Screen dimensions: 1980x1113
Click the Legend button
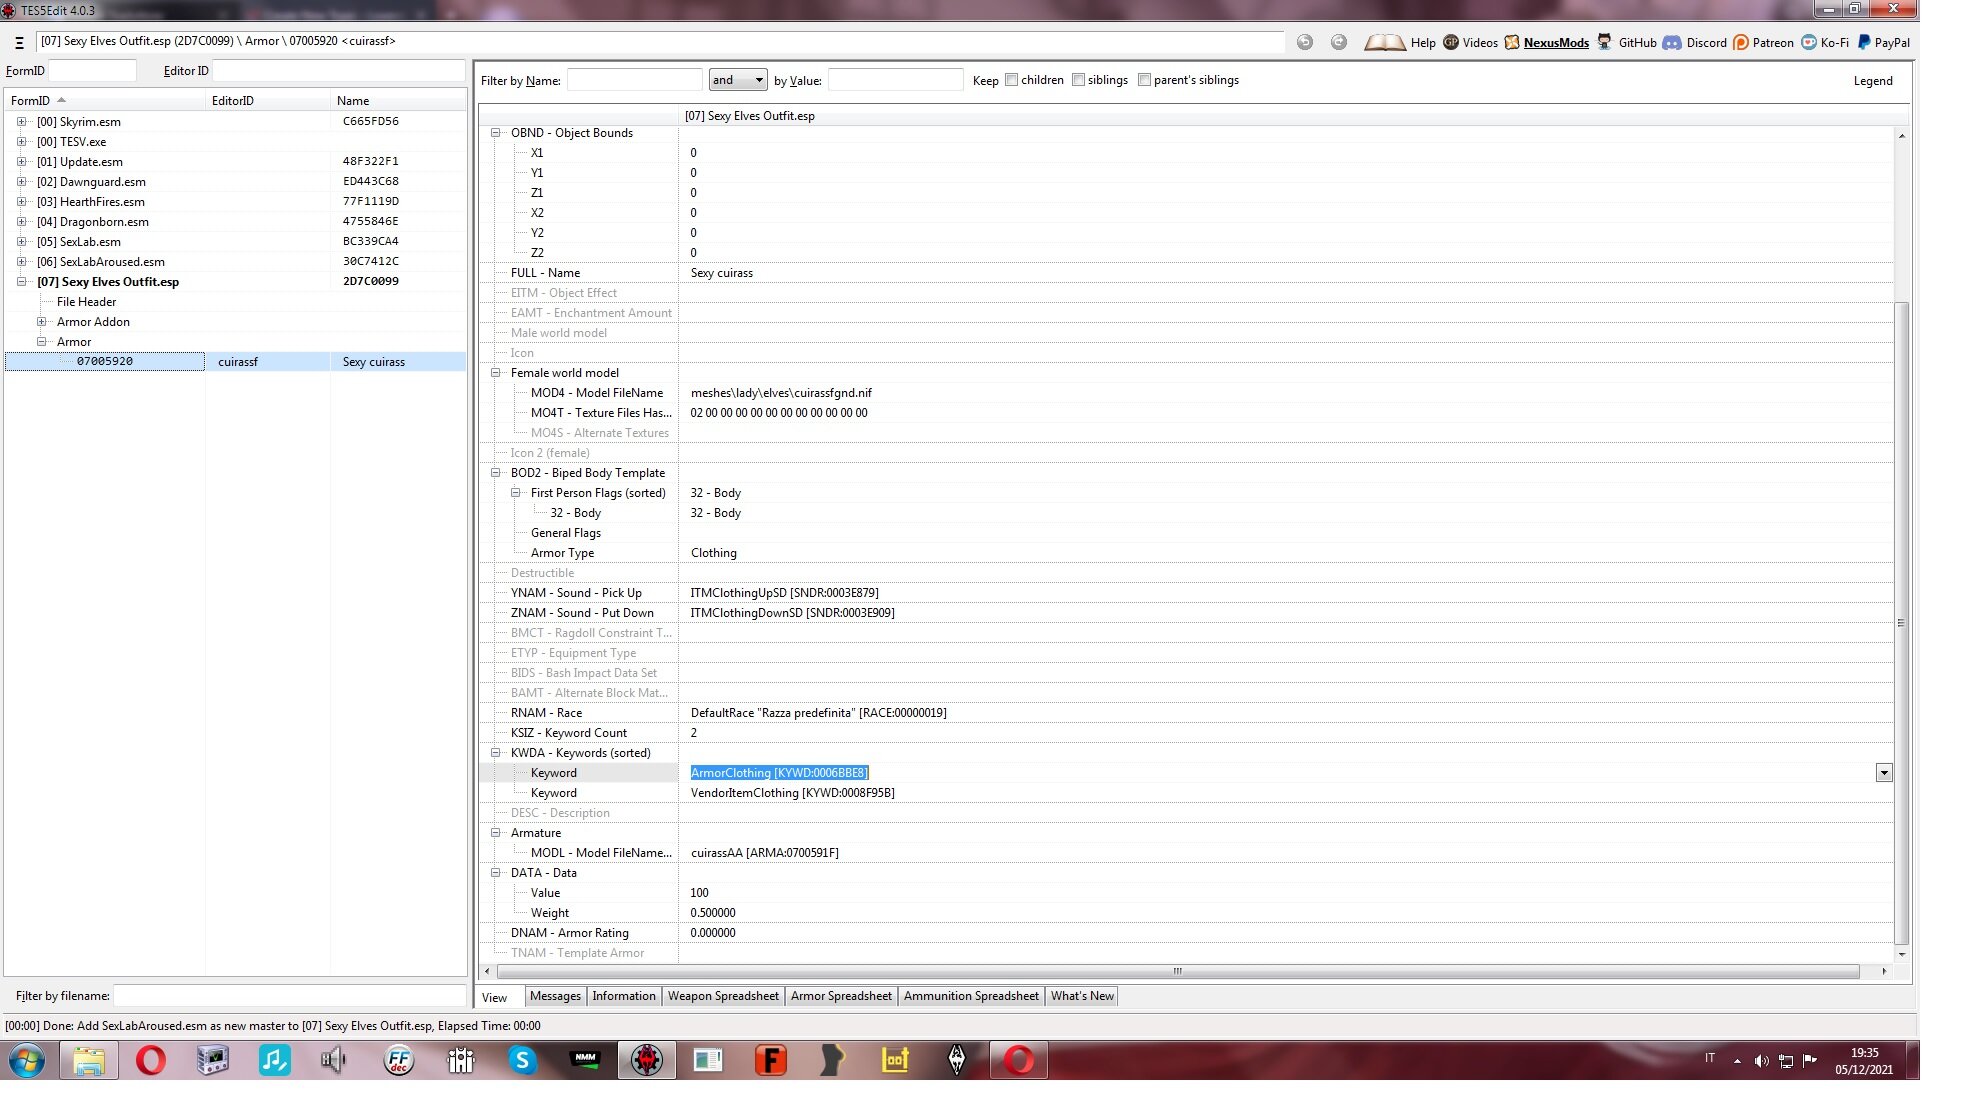click(x=1872, y=81)
